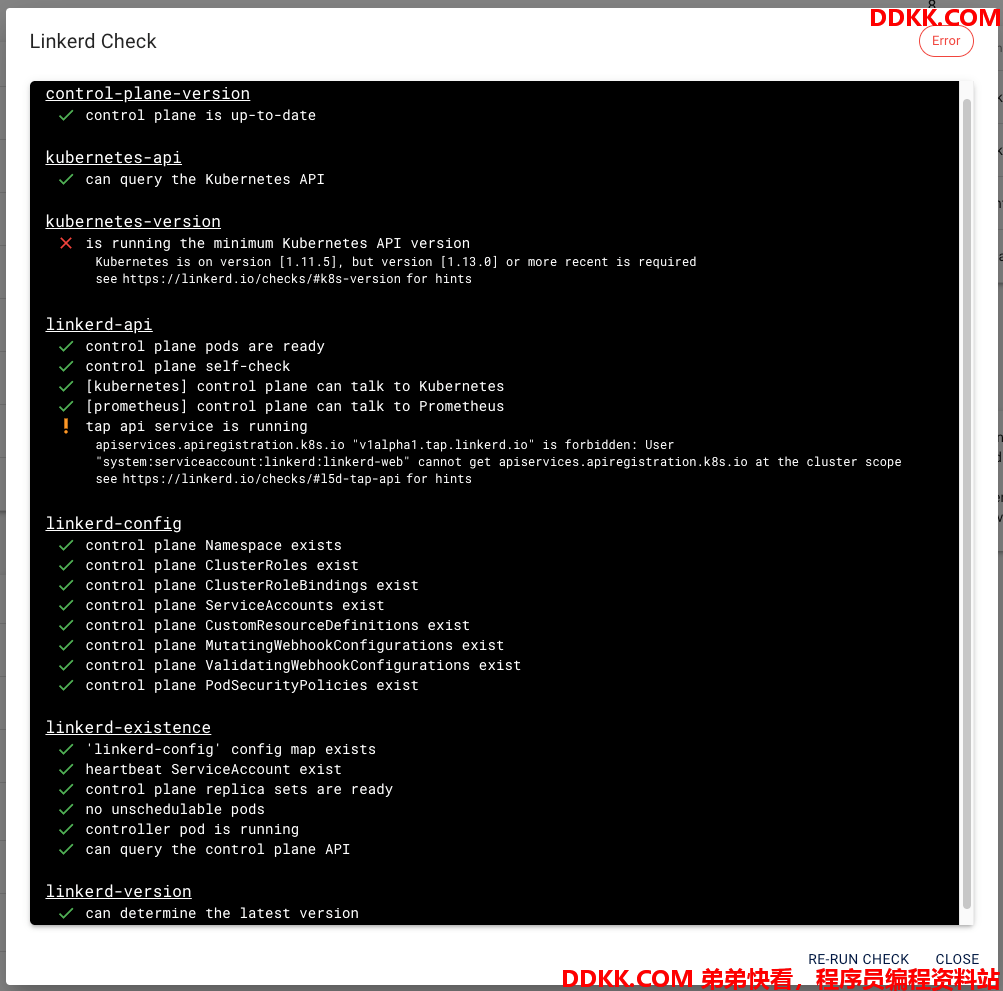The image size is (1003, 991).
Task: Click the text 'no unschedulable pods'
Action: coord(175,809)
